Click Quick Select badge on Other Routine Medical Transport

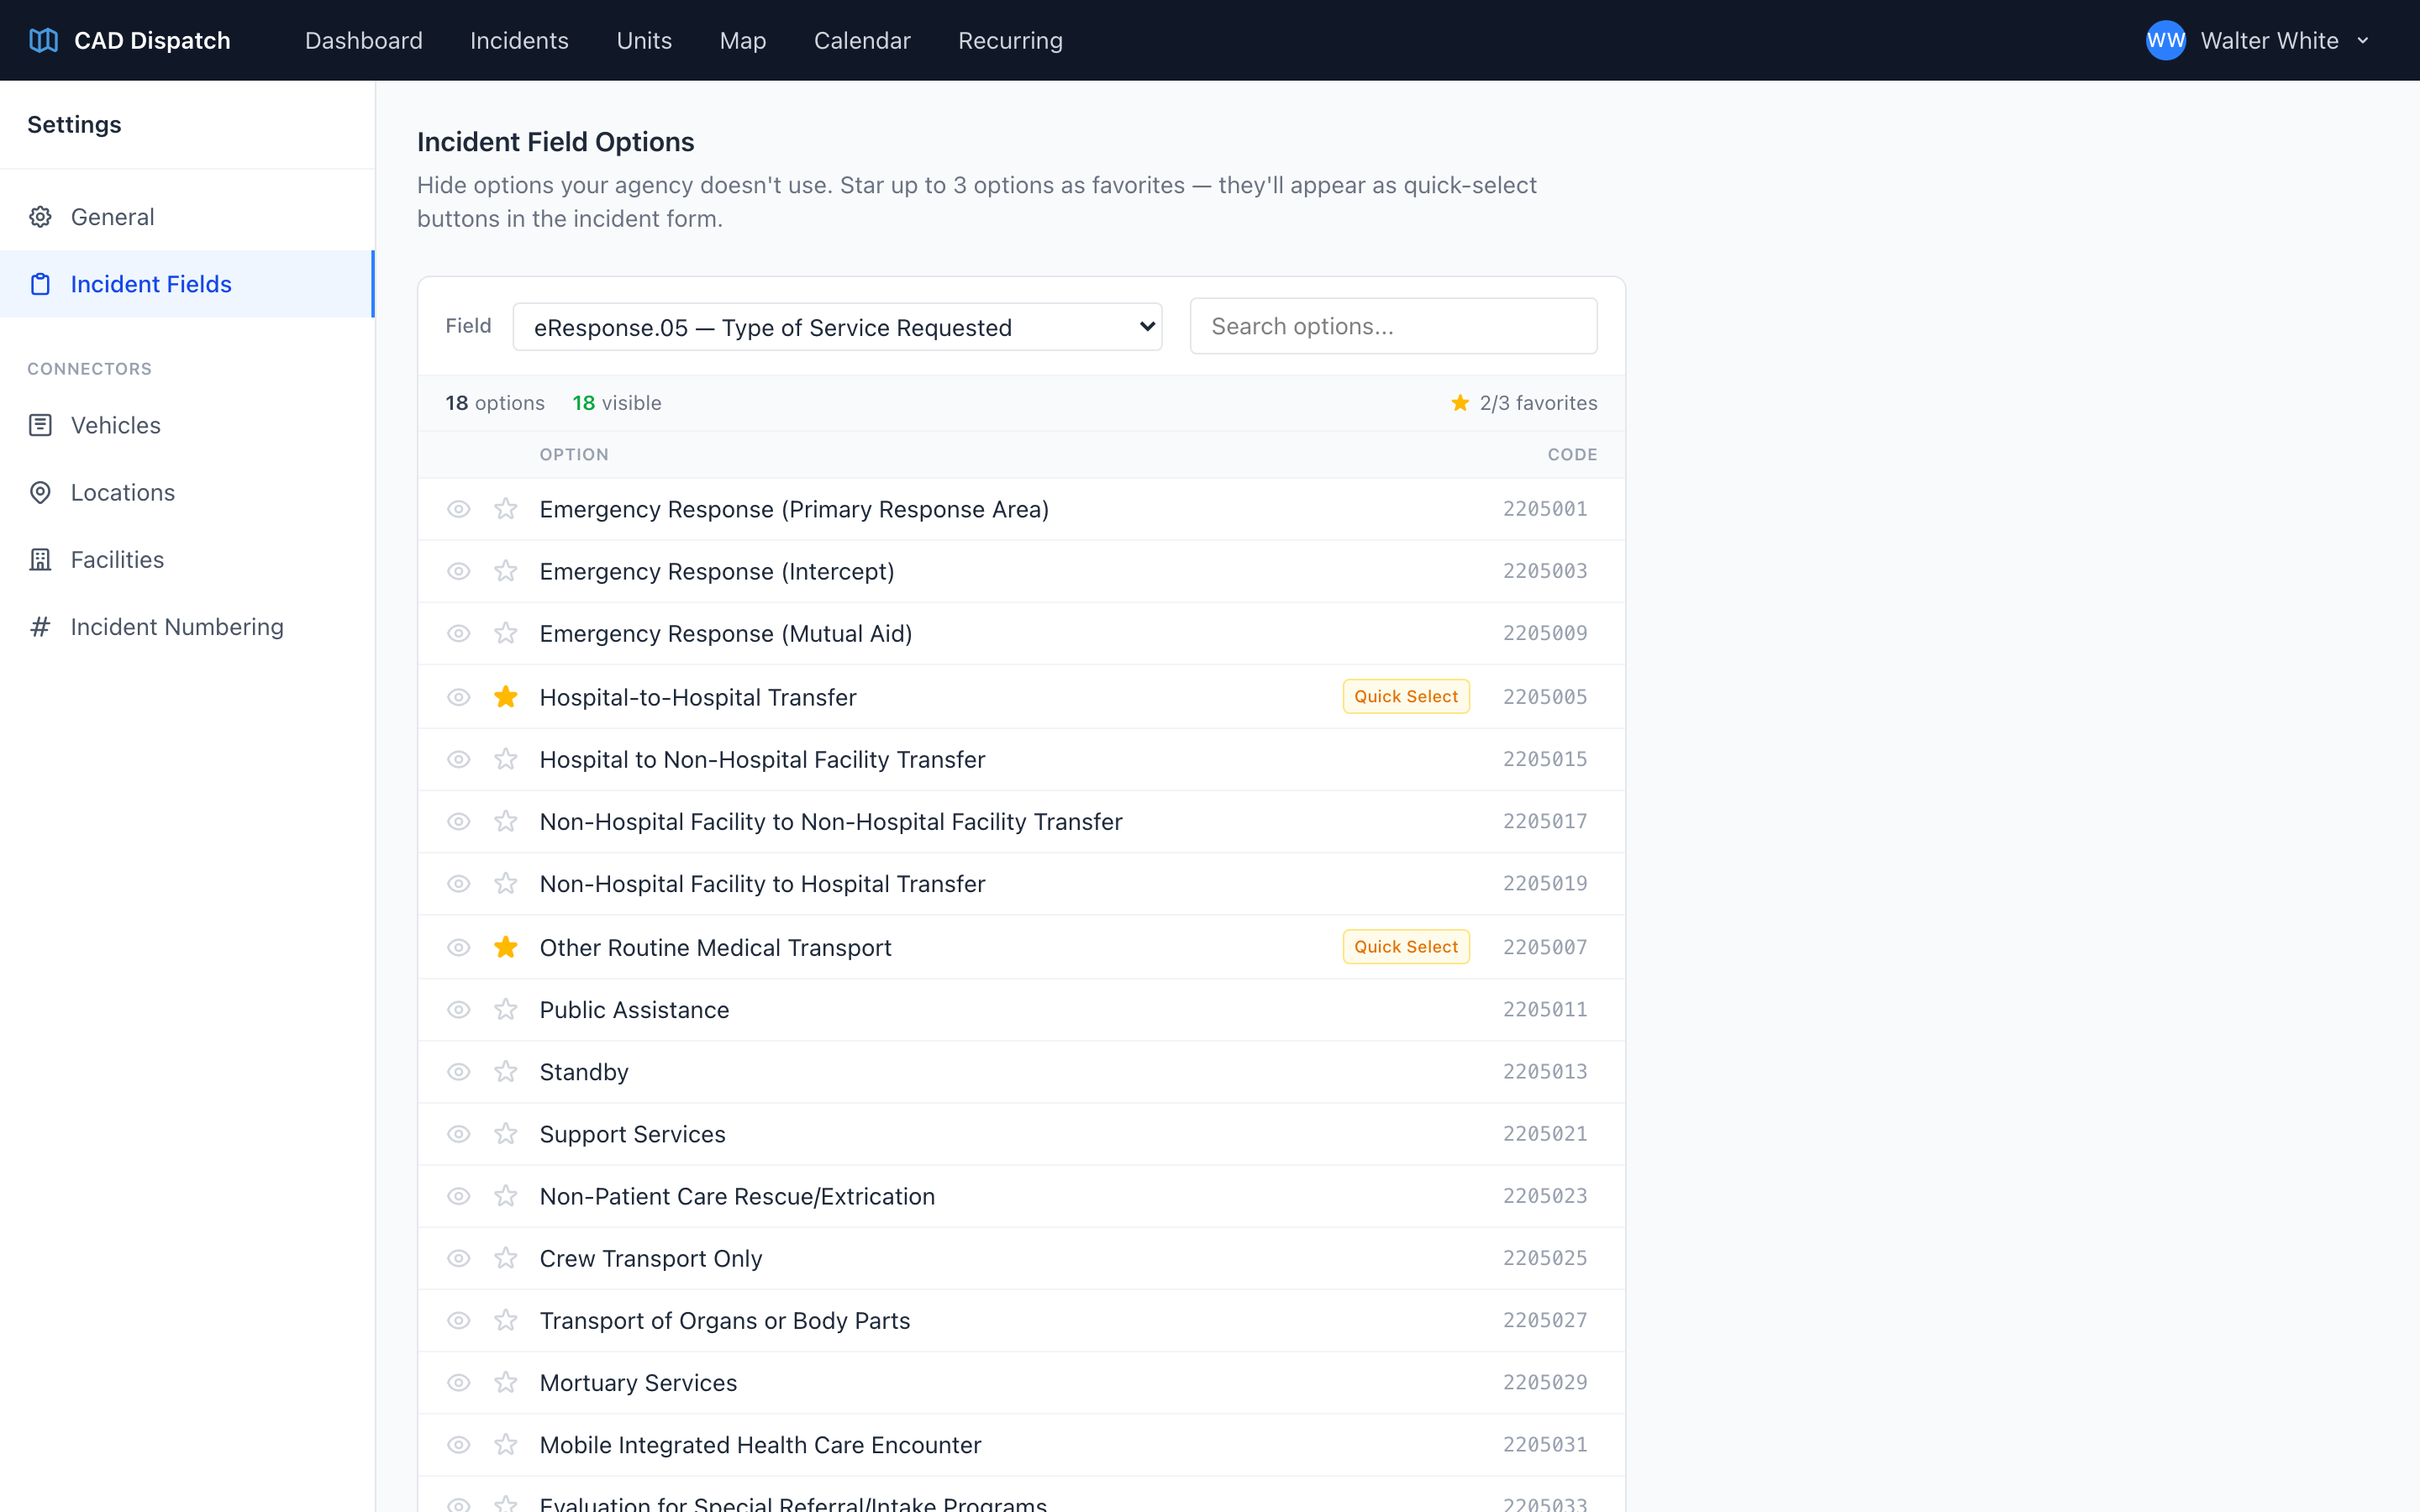click(1406, 946)
